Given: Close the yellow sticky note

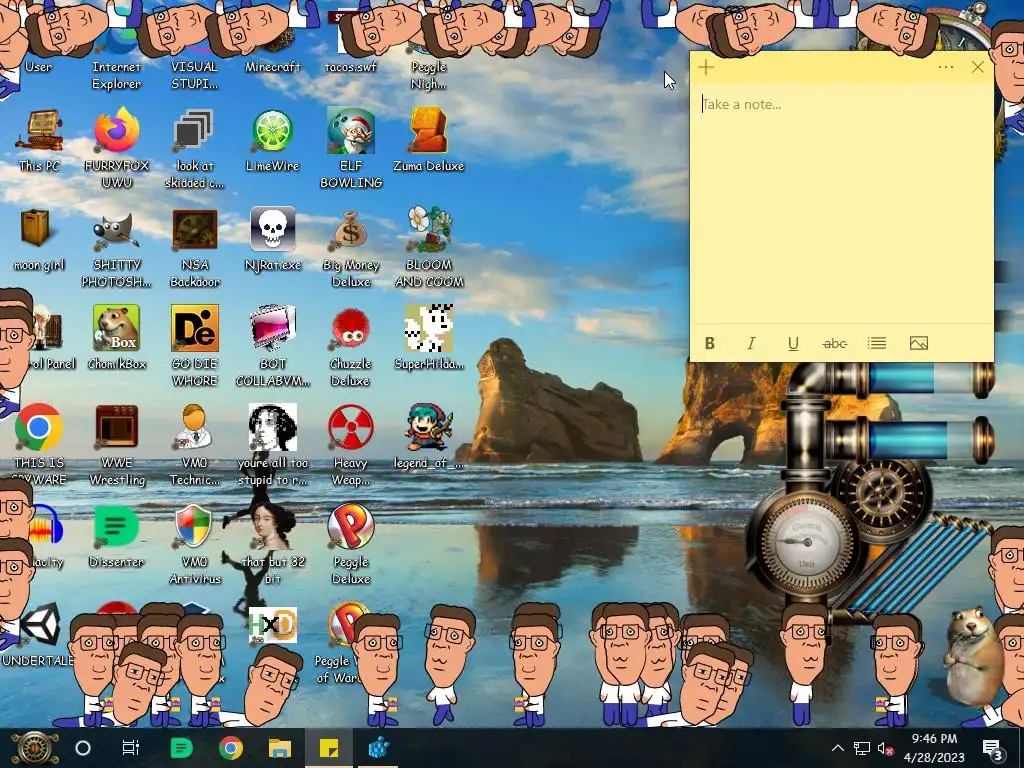Looking at the screenshot, I should pos(978,67).
